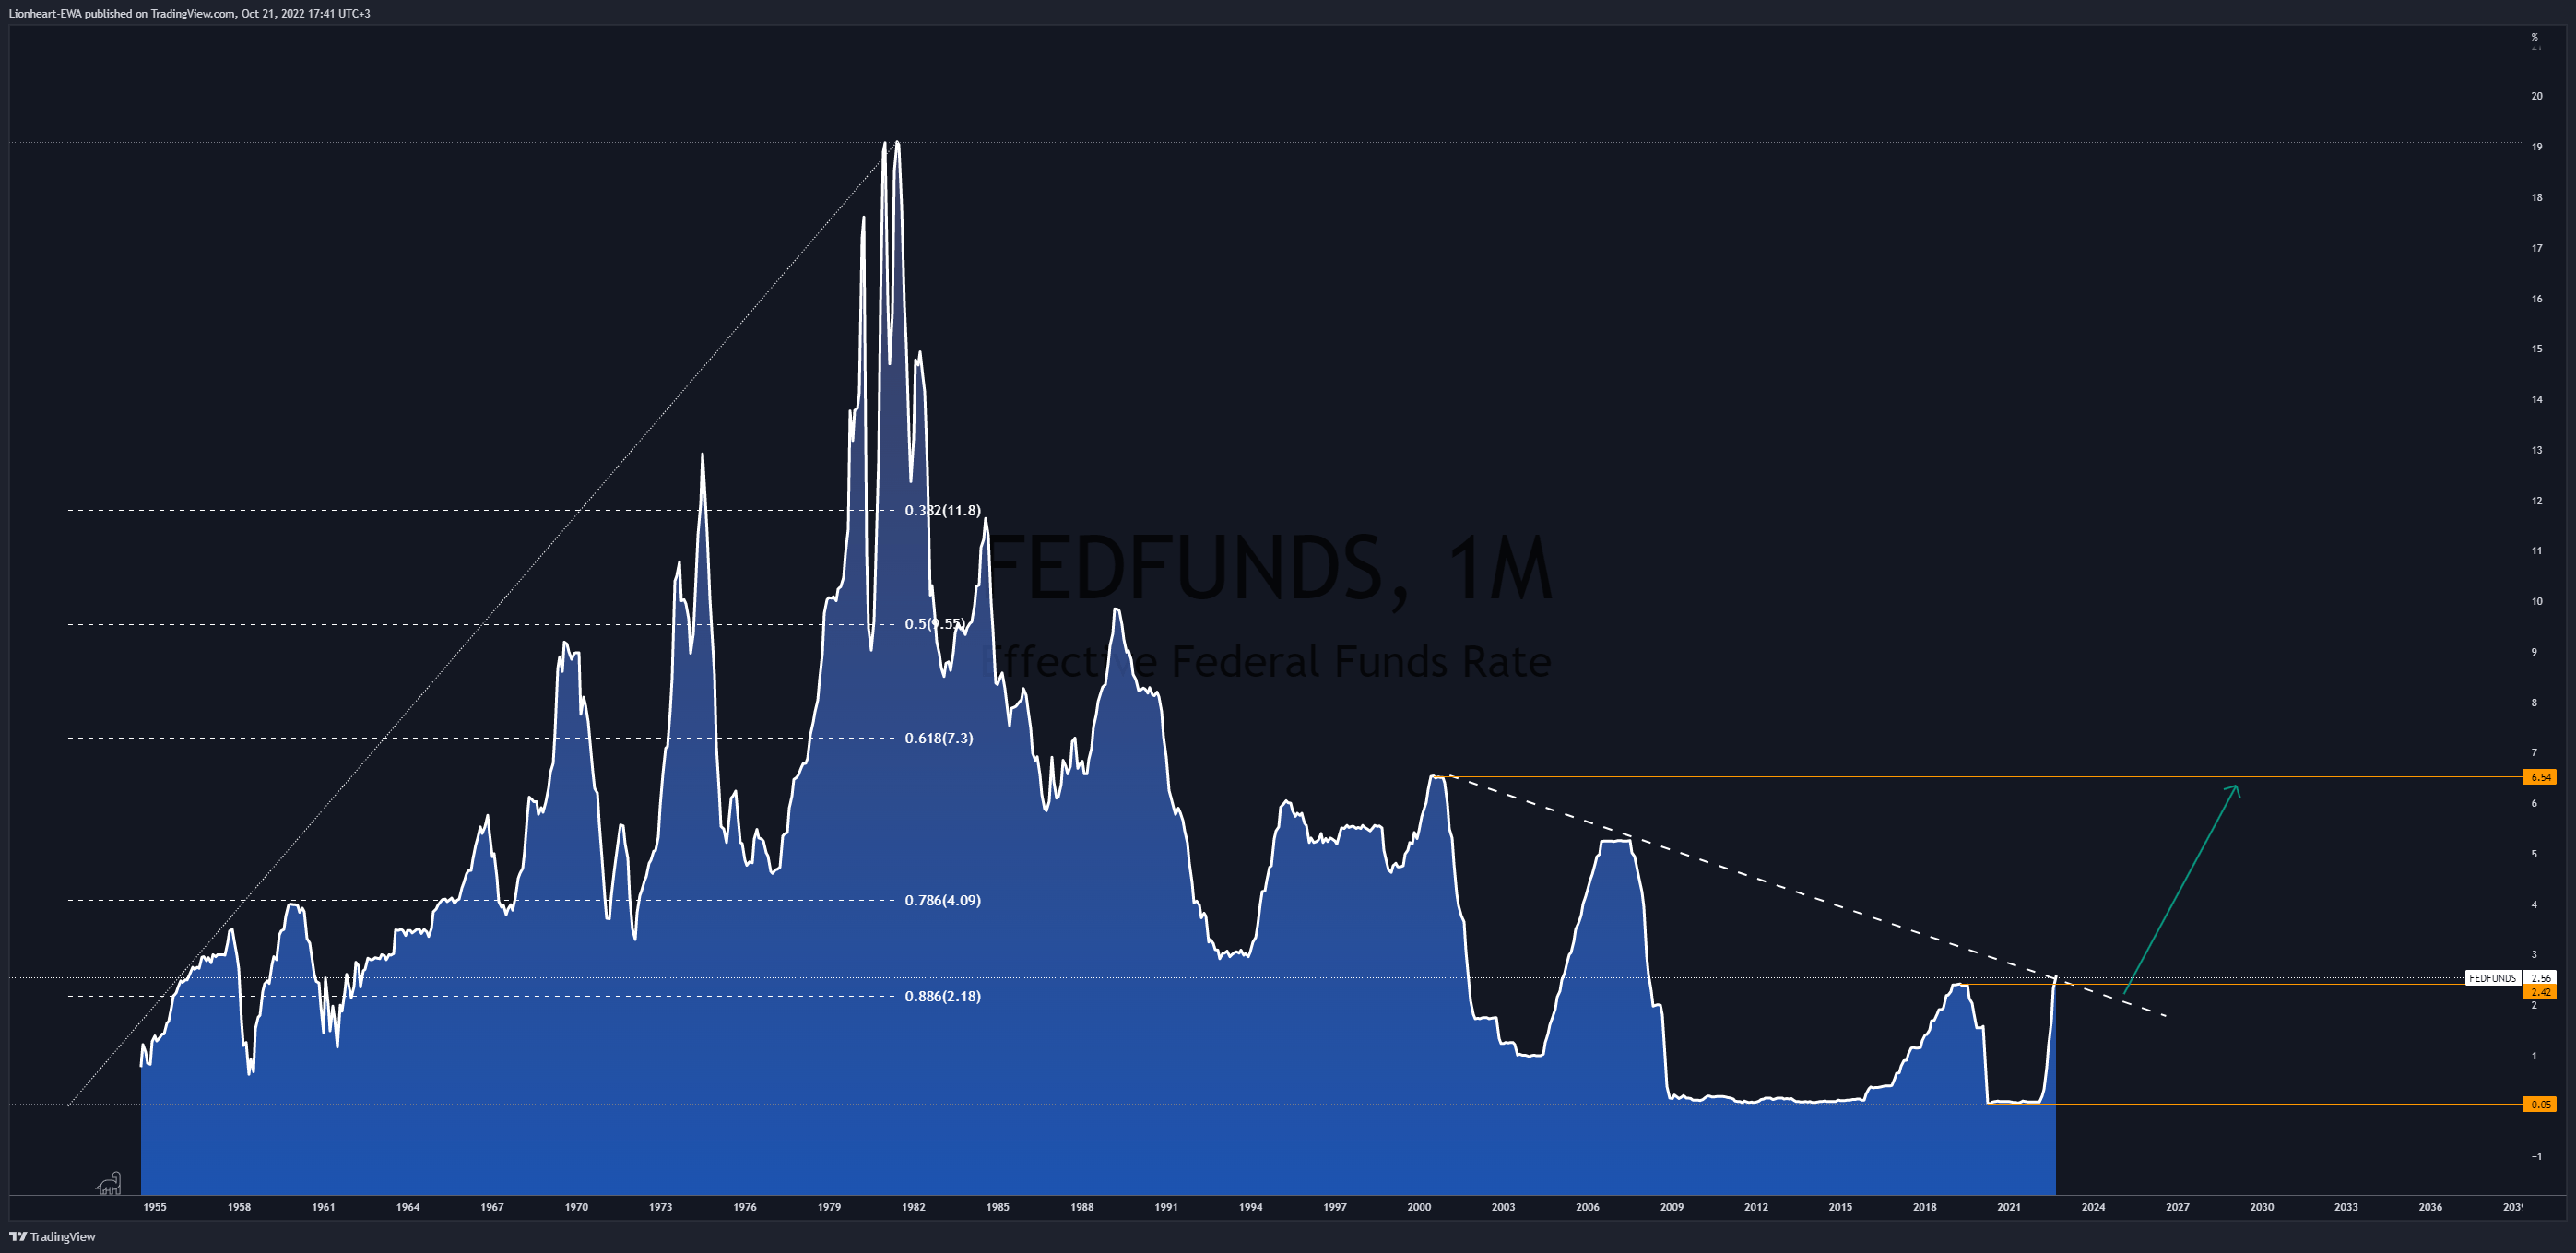The height and width of the screenshot is (1253, 2576).
Task: Click the 0.382(11.8) Fibonacci level label
Action: point(942,511)
